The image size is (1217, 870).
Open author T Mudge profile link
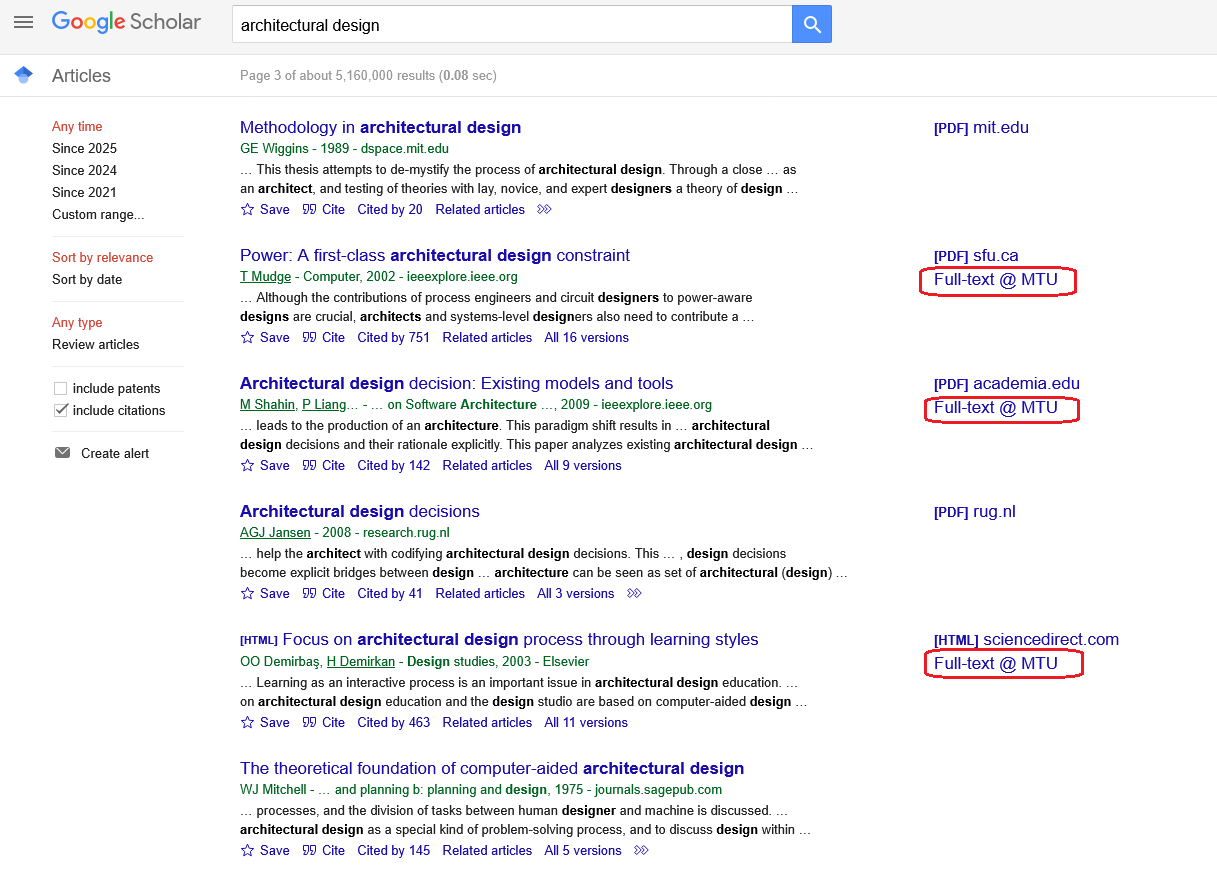(265, 276)
